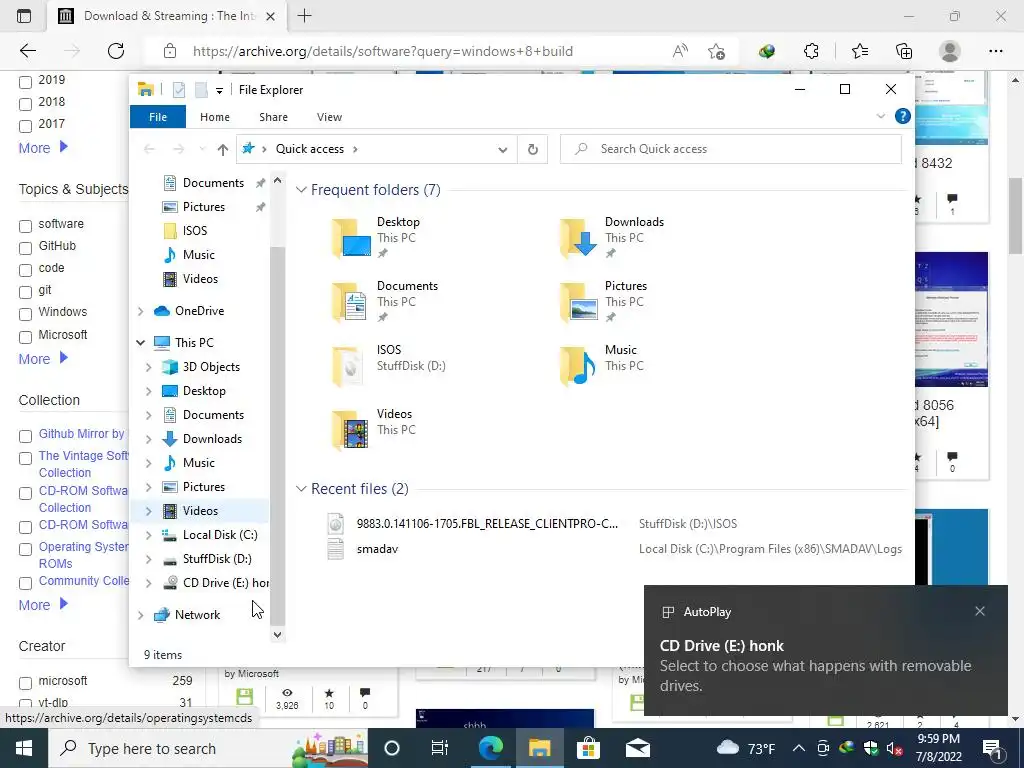Image resolution: width=1024 pixels, height=768 pixels.
Task: Open Task View on taskbar
Action: (x=440, y=748)
